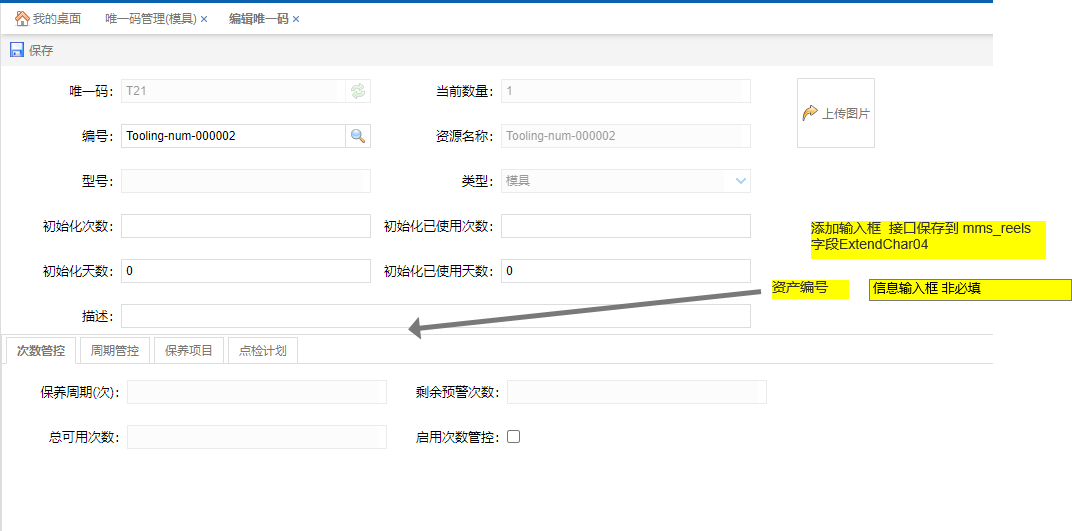Open the 保养项目 tab
1072x531 pixels.
click(189, 351)
